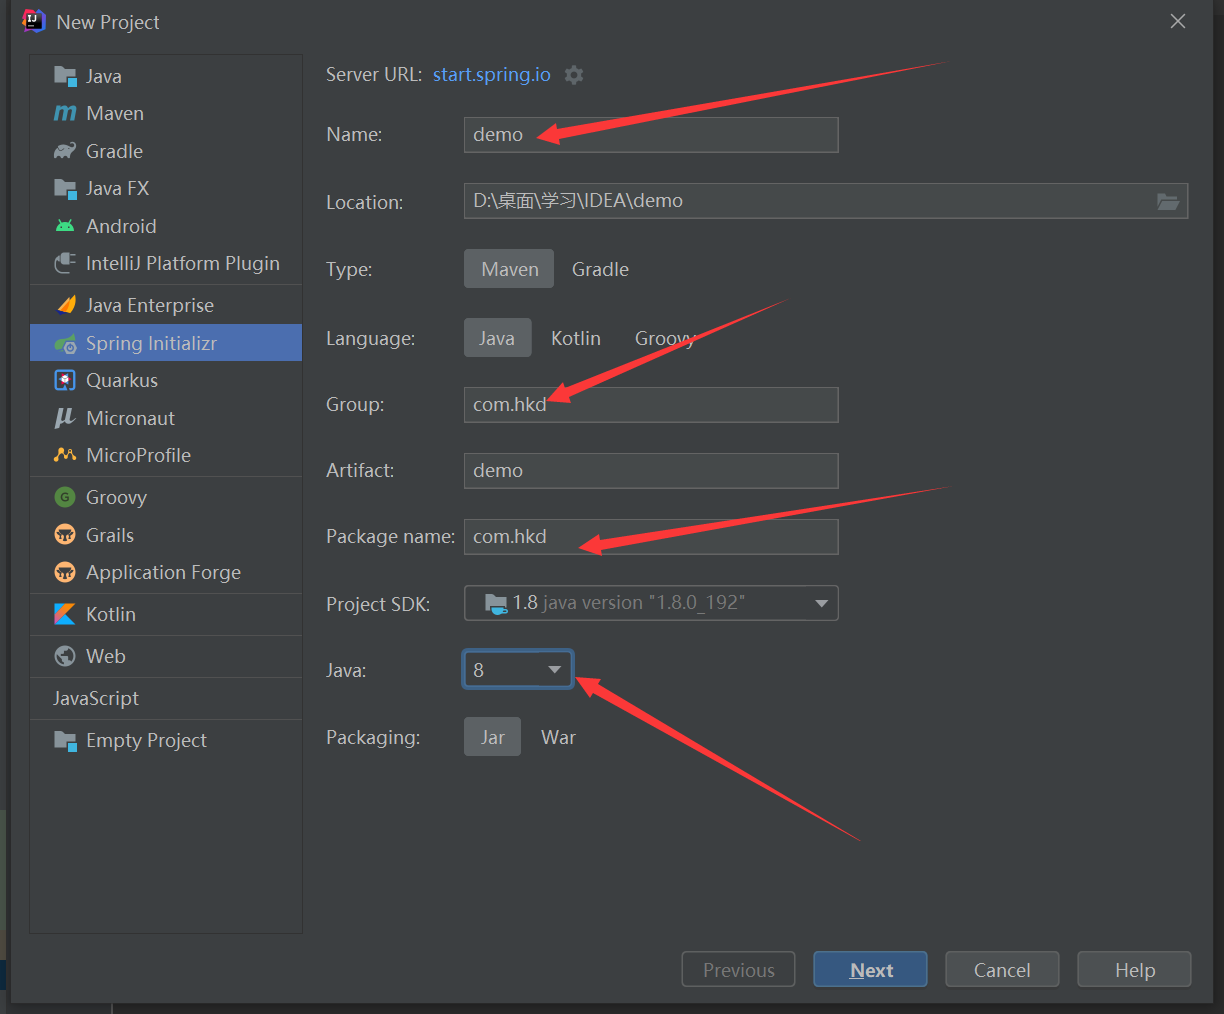The width and height of the screenshot is (1224, 1014).
Task: Click the Cancel button
Action: (1002, 970)
